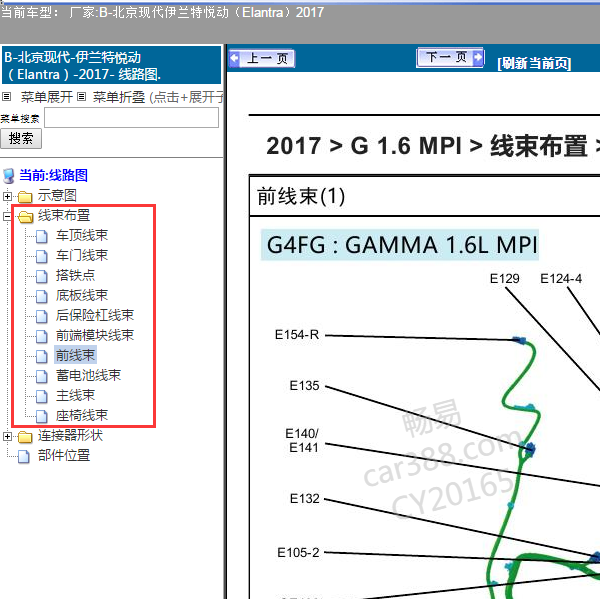Click page icon next to 底板线束
The image size is (600, 599).
42,297
